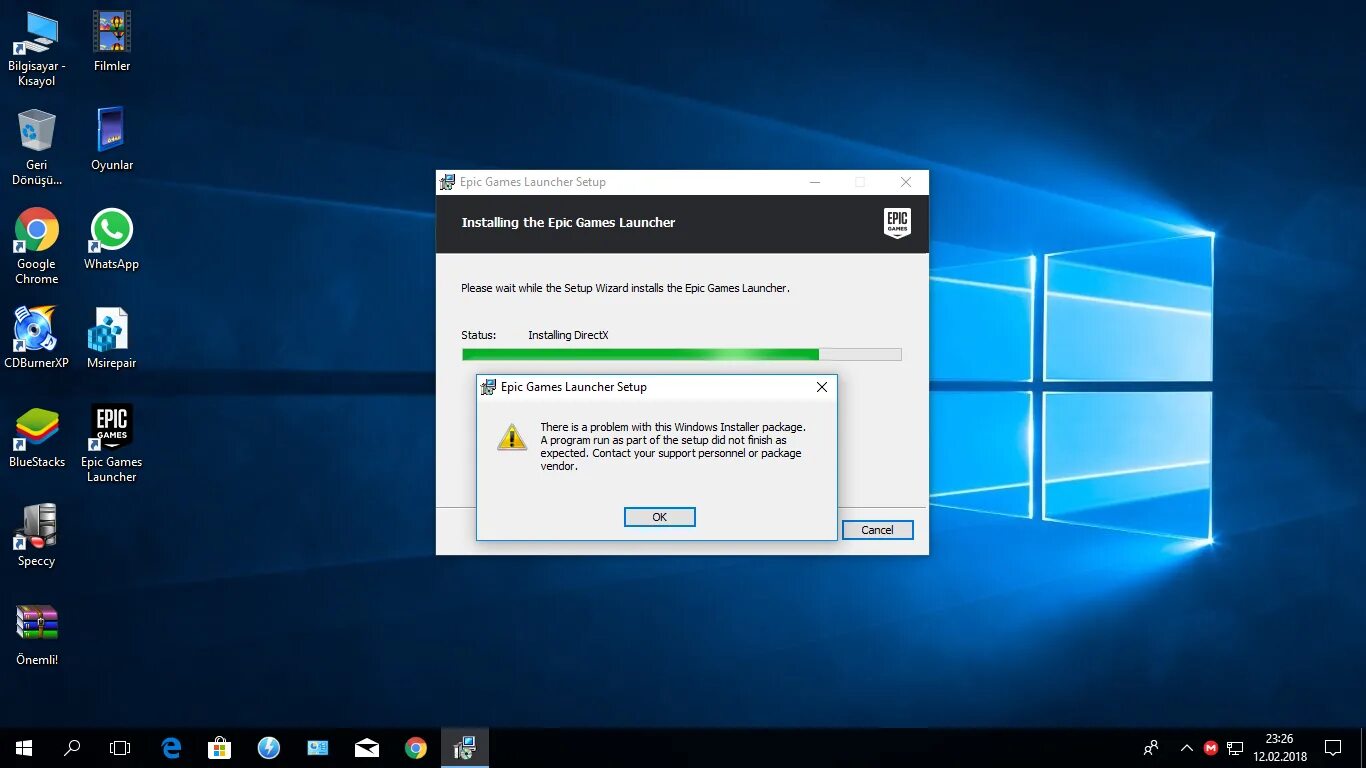Select the BlueStacks desktop shortcut

coord(37,438)
